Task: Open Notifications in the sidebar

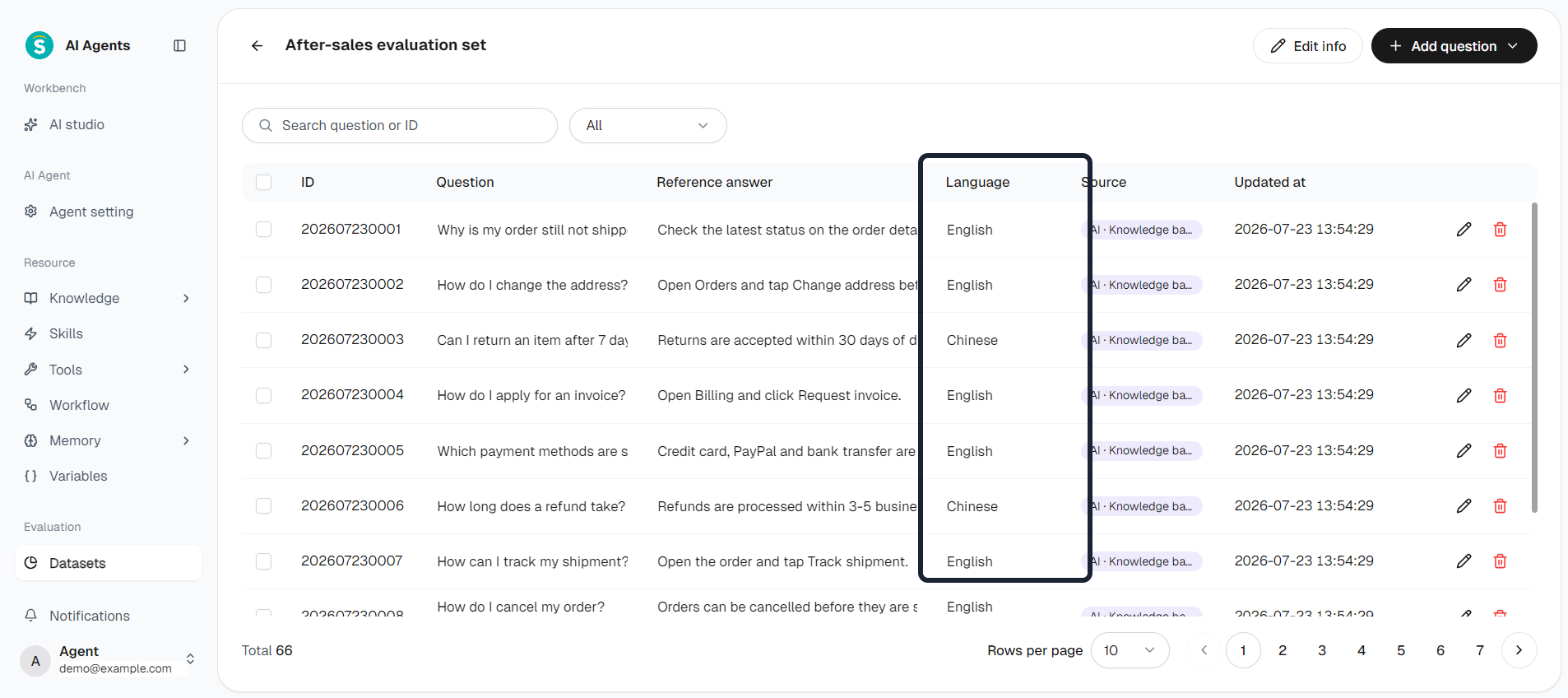Action: pos(108,616)
